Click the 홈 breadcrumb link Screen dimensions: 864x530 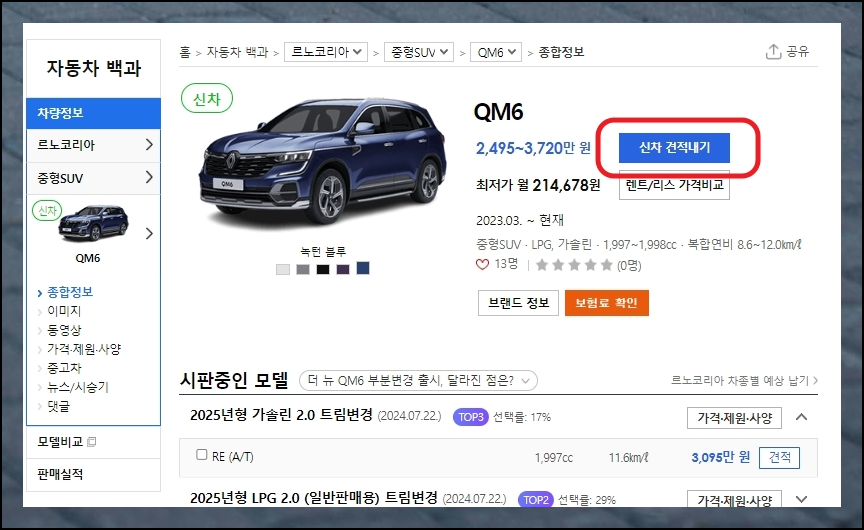click(185, 52)
